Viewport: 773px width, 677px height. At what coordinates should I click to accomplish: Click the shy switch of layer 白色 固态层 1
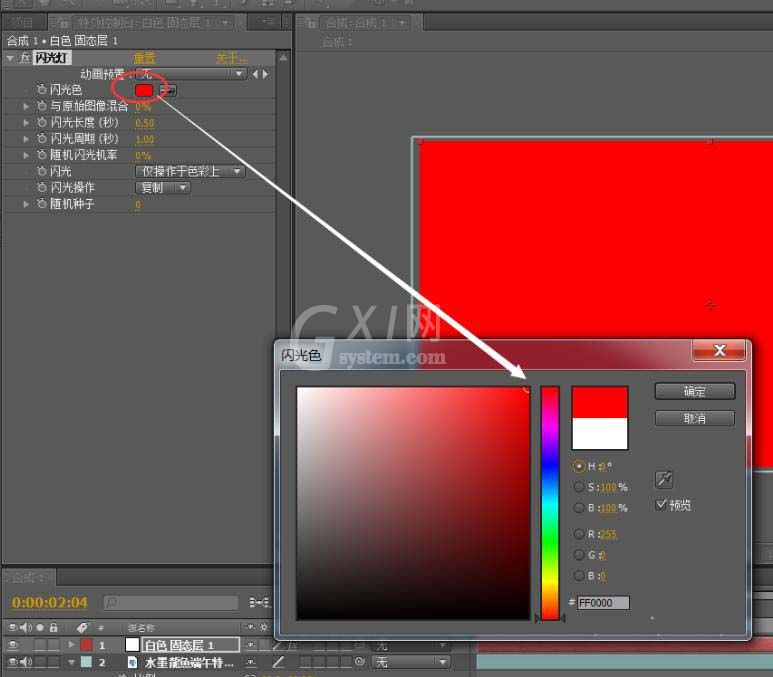(x=251, y=644)
